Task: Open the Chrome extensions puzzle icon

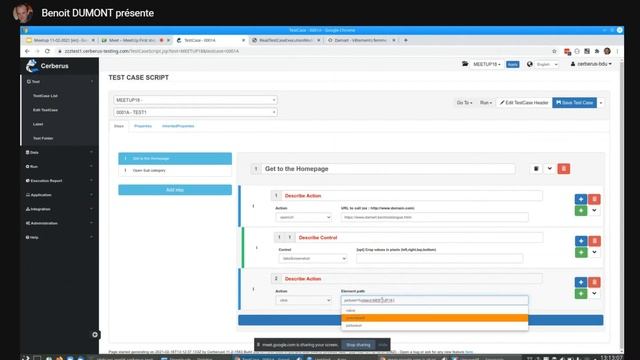Action: pos(597,51)
